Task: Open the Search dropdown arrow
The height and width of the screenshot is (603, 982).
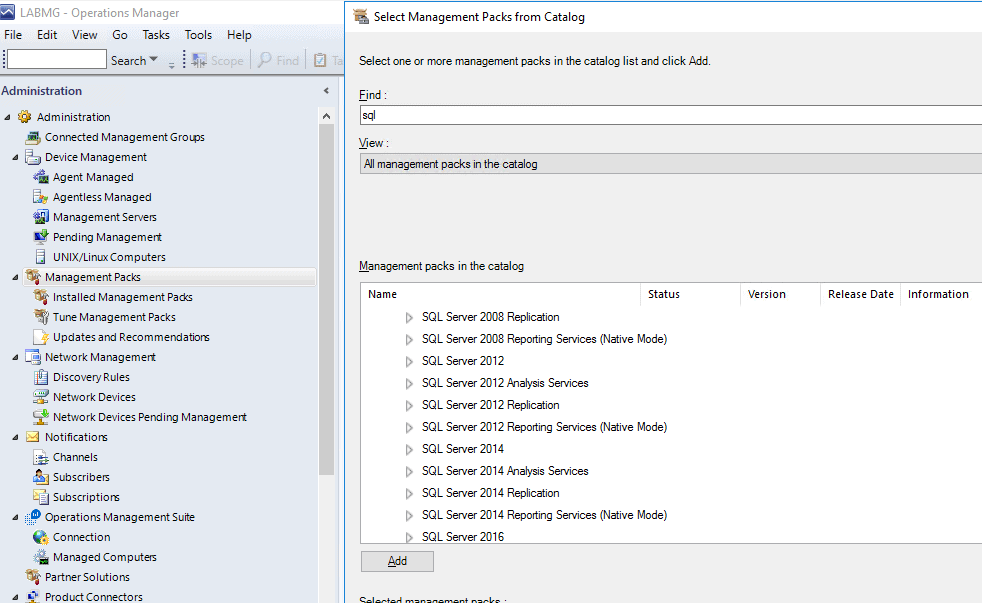Action: coord(153,60)
